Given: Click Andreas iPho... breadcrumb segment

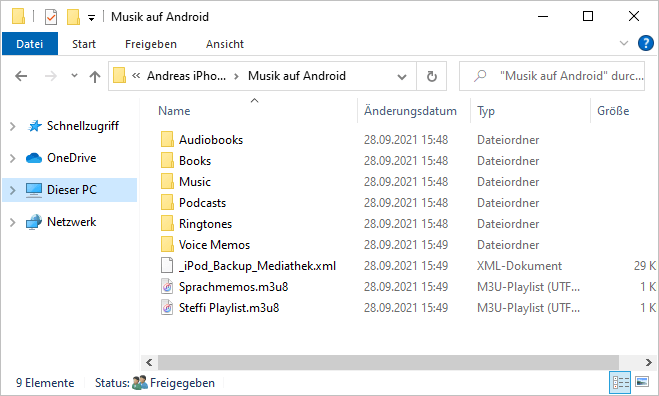Looking at the screenshot, I should (x=186, y=76).
